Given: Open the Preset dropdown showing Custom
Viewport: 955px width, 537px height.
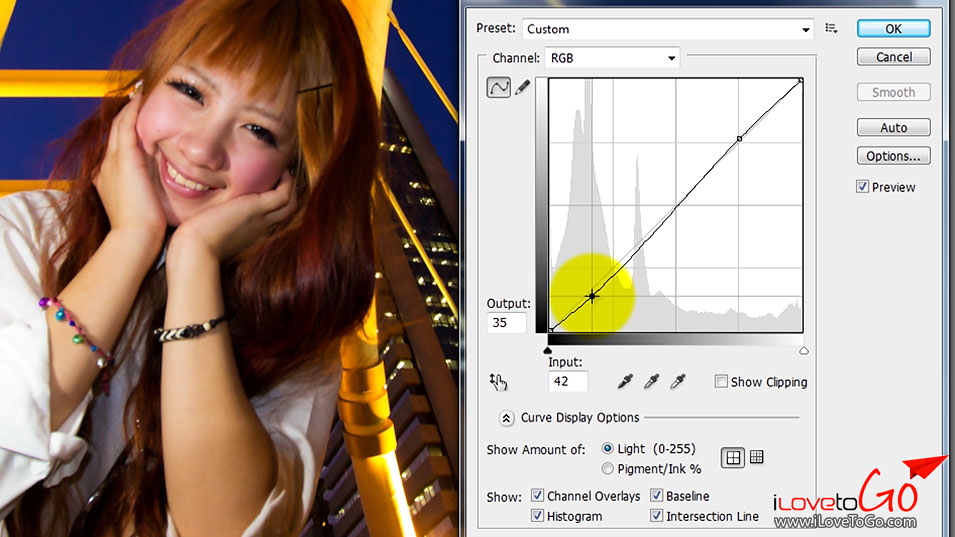Looking at the screenshot, I should [x=668, y=29].
